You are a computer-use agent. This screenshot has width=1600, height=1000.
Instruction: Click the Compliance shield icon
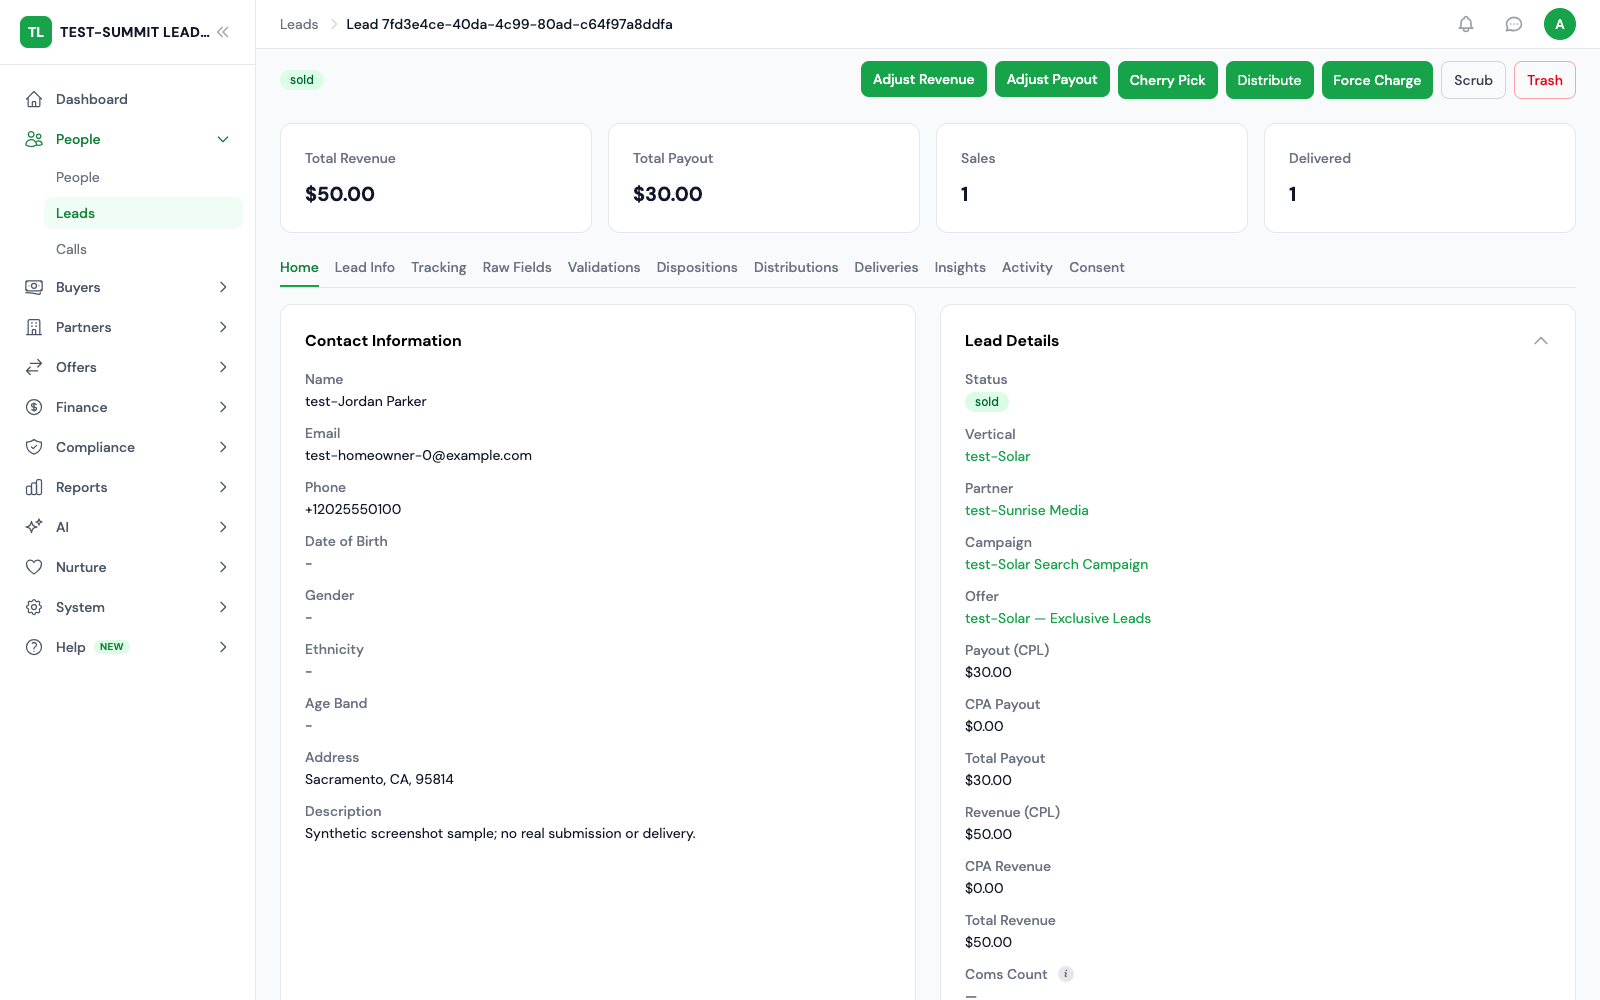34,447
